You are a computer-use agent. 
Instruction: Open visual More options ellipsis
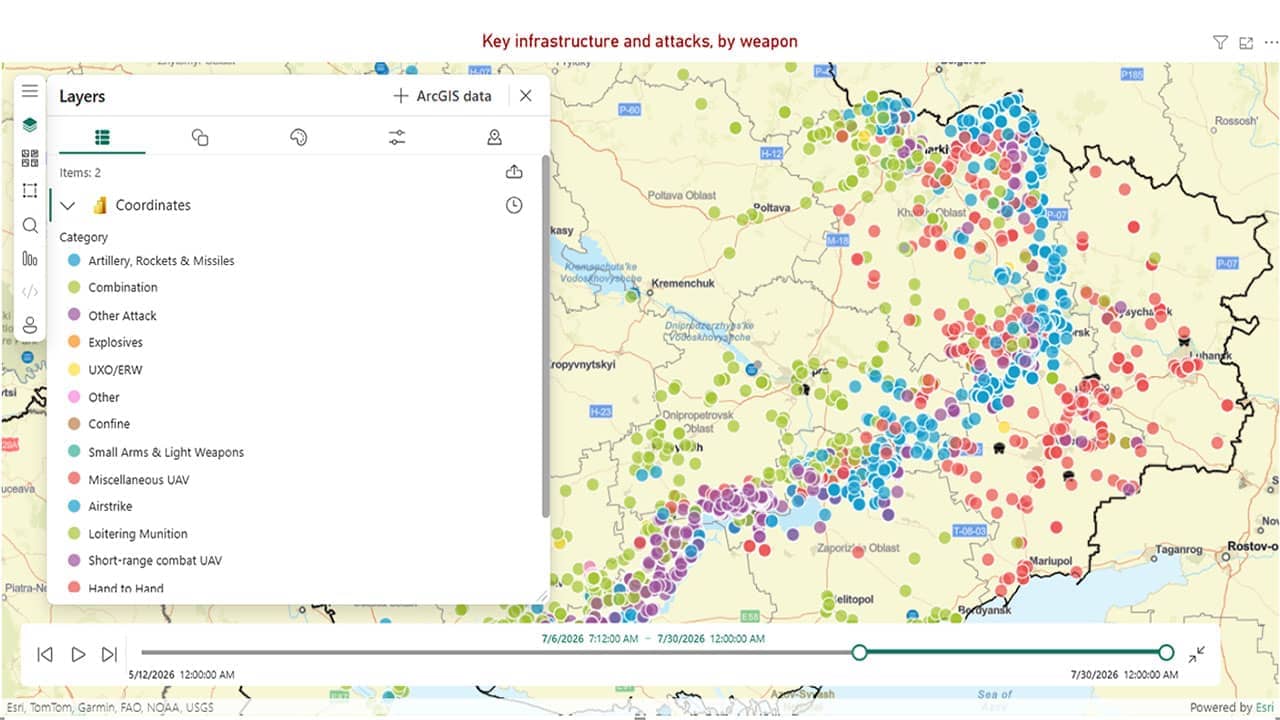[1271, 42]
